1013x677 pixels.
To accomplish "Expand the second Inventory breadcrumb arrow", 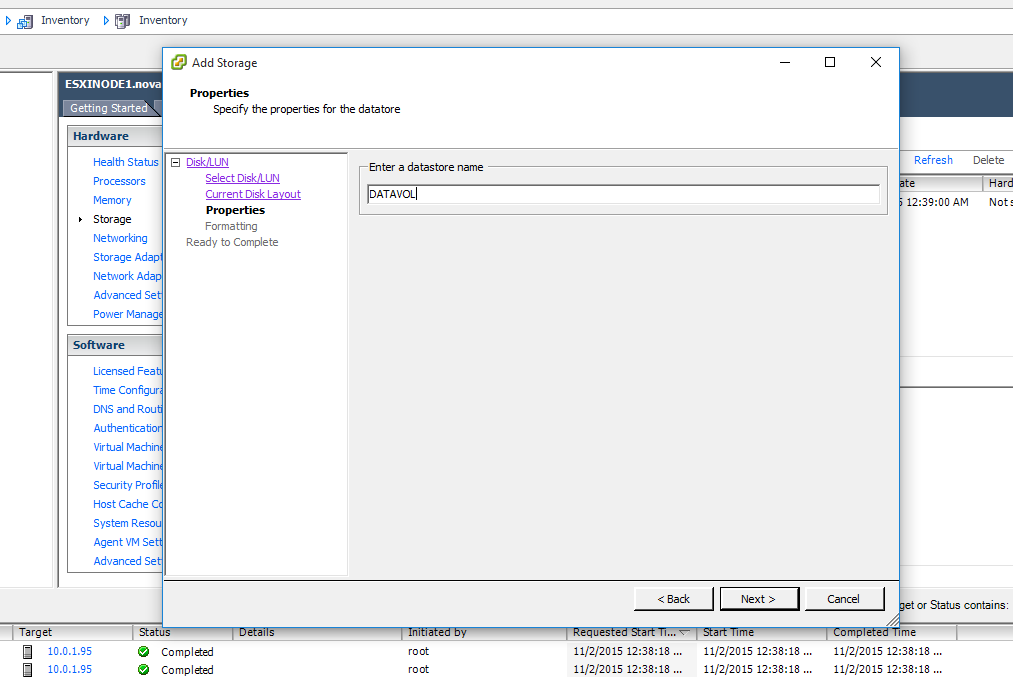I will (106, 21).
